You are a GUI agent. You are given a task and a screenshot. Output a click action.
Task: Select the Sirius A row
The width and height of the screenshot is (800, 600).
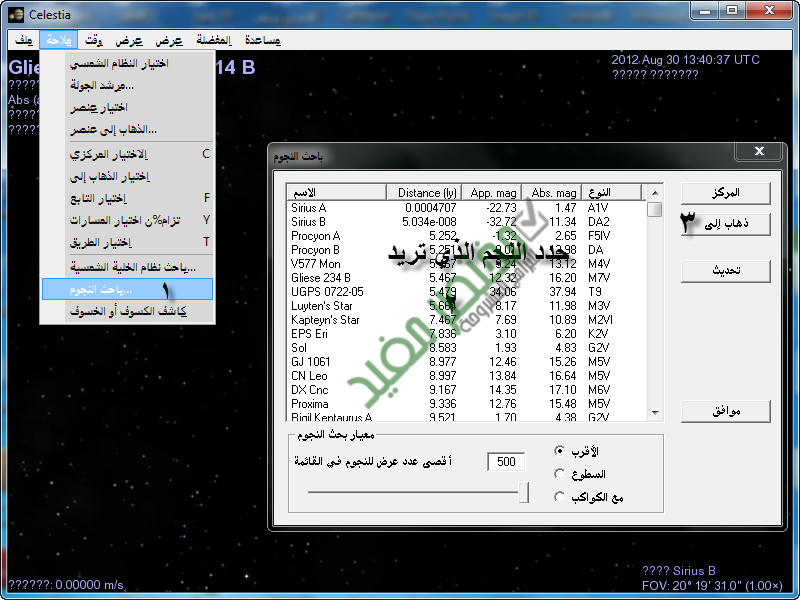pyautogui.click(x=466, y=208)
